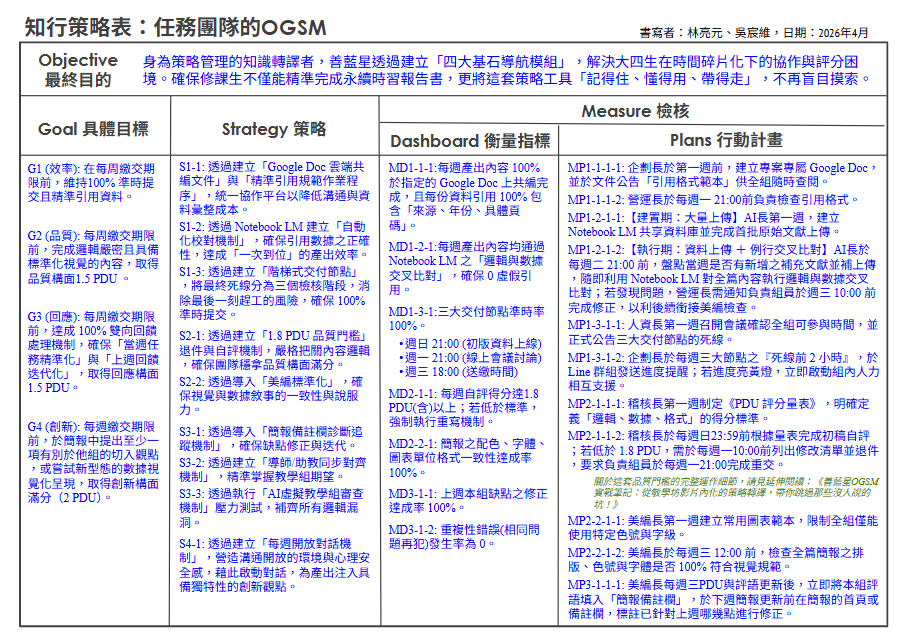The height and width of the screenshot is (636, 907).
Task: Click the Strategy 策略 column header
Action: pos(273,129)
